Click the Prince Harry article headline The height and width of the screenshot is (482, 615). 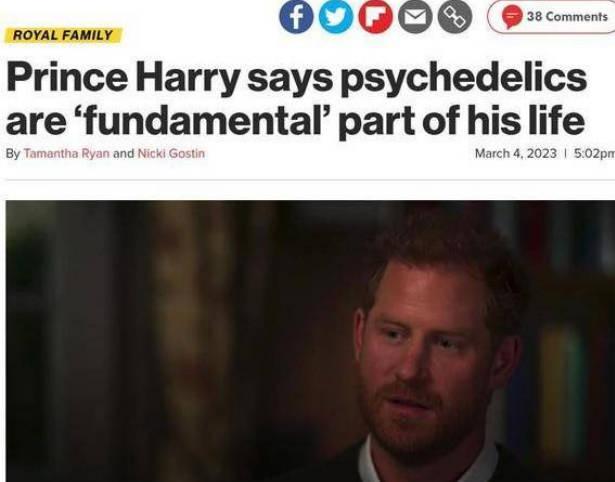click(x=296, y=99)
